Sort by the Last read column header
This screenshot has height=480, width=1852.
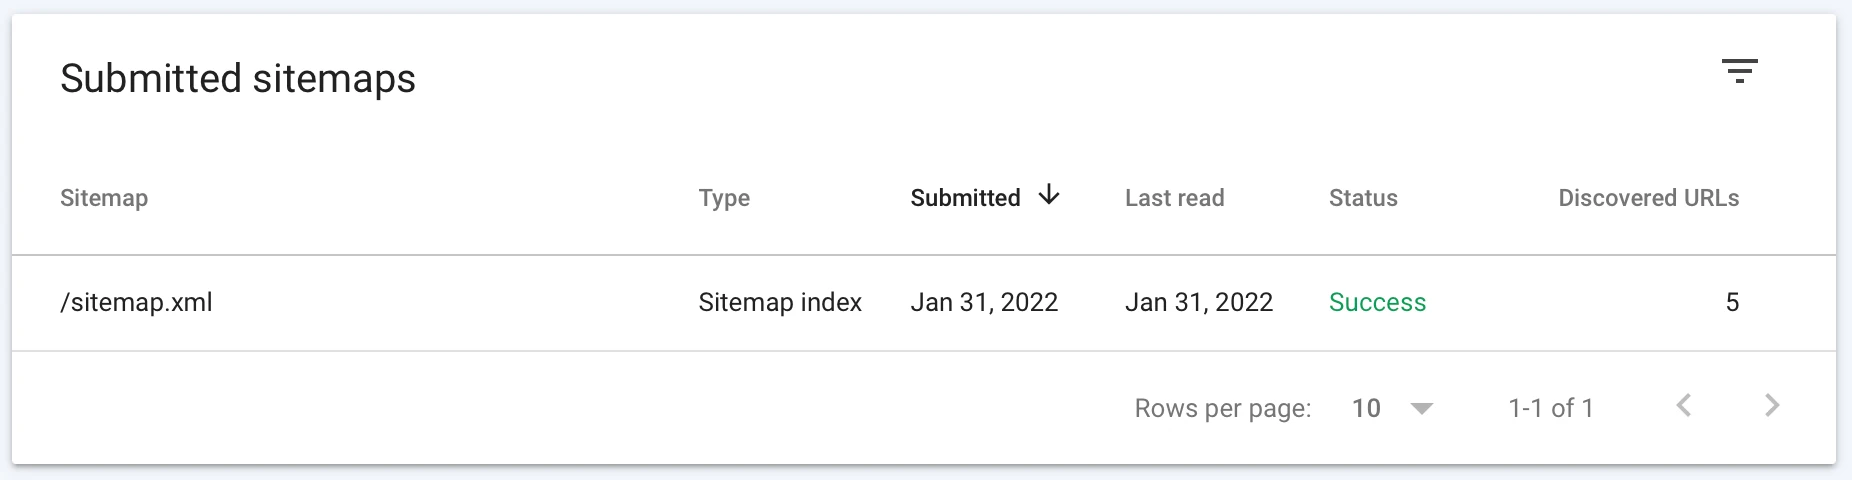tap(1174, 198)
